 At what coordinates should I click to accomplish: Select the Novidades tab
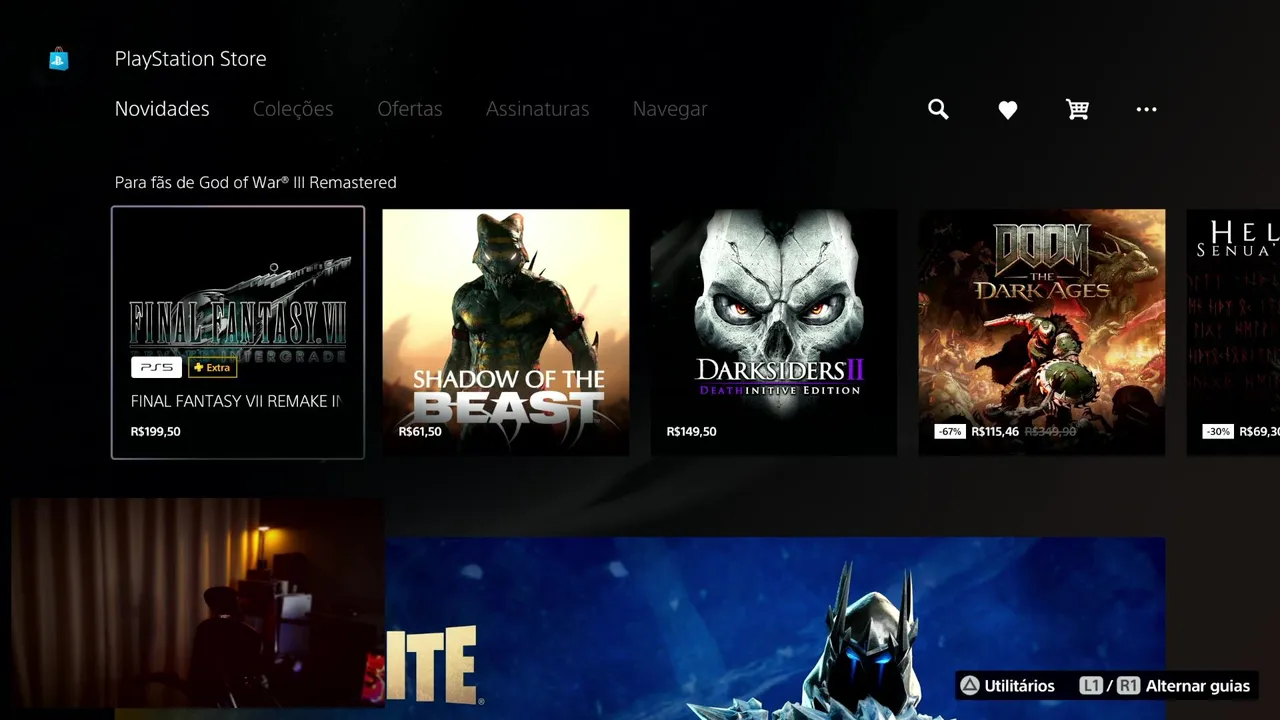pyautogui.click(x=162, y=109)
